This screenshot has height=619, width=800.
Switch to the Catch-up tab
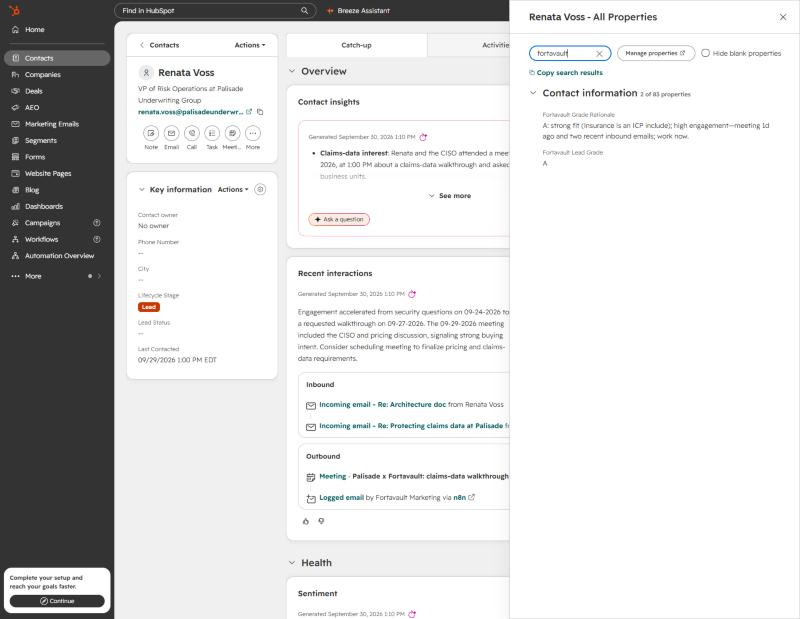coord(357,45)
